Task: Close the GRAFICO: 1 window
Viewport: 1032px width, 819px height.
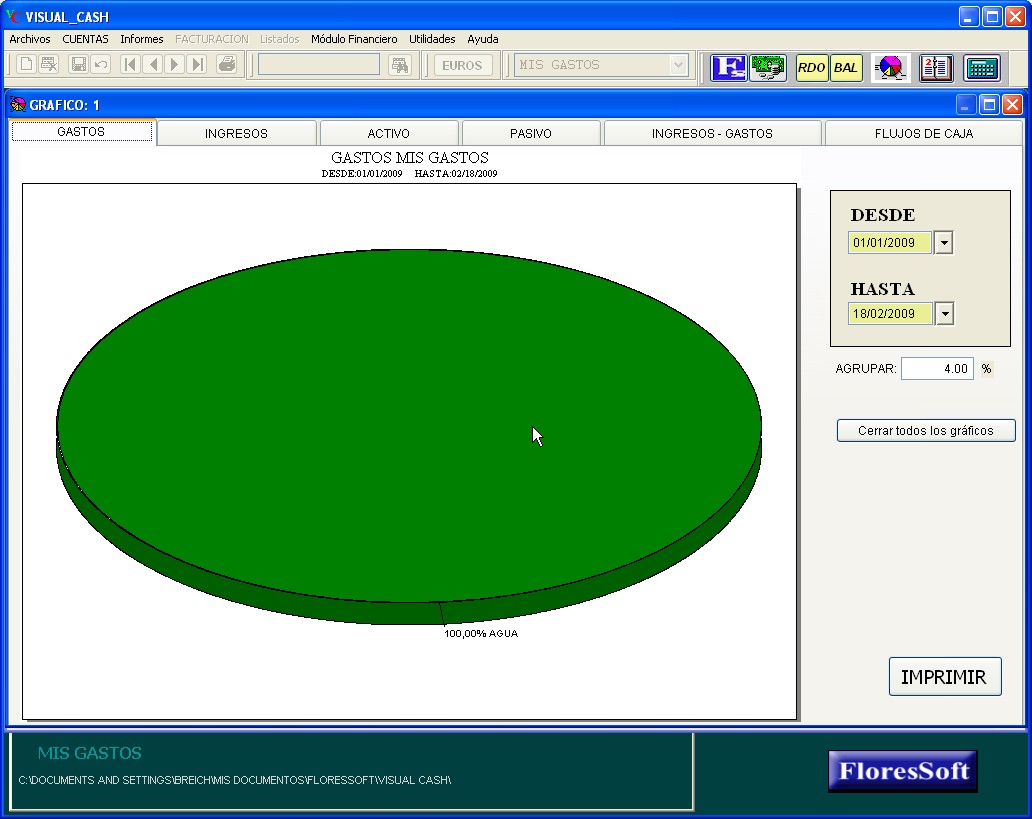Action: point(1012,105)
